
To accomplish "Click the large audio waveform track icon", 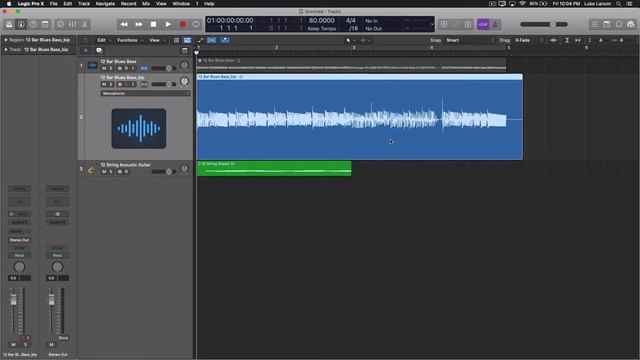I will pyautogui.click(x=139, y=128).
